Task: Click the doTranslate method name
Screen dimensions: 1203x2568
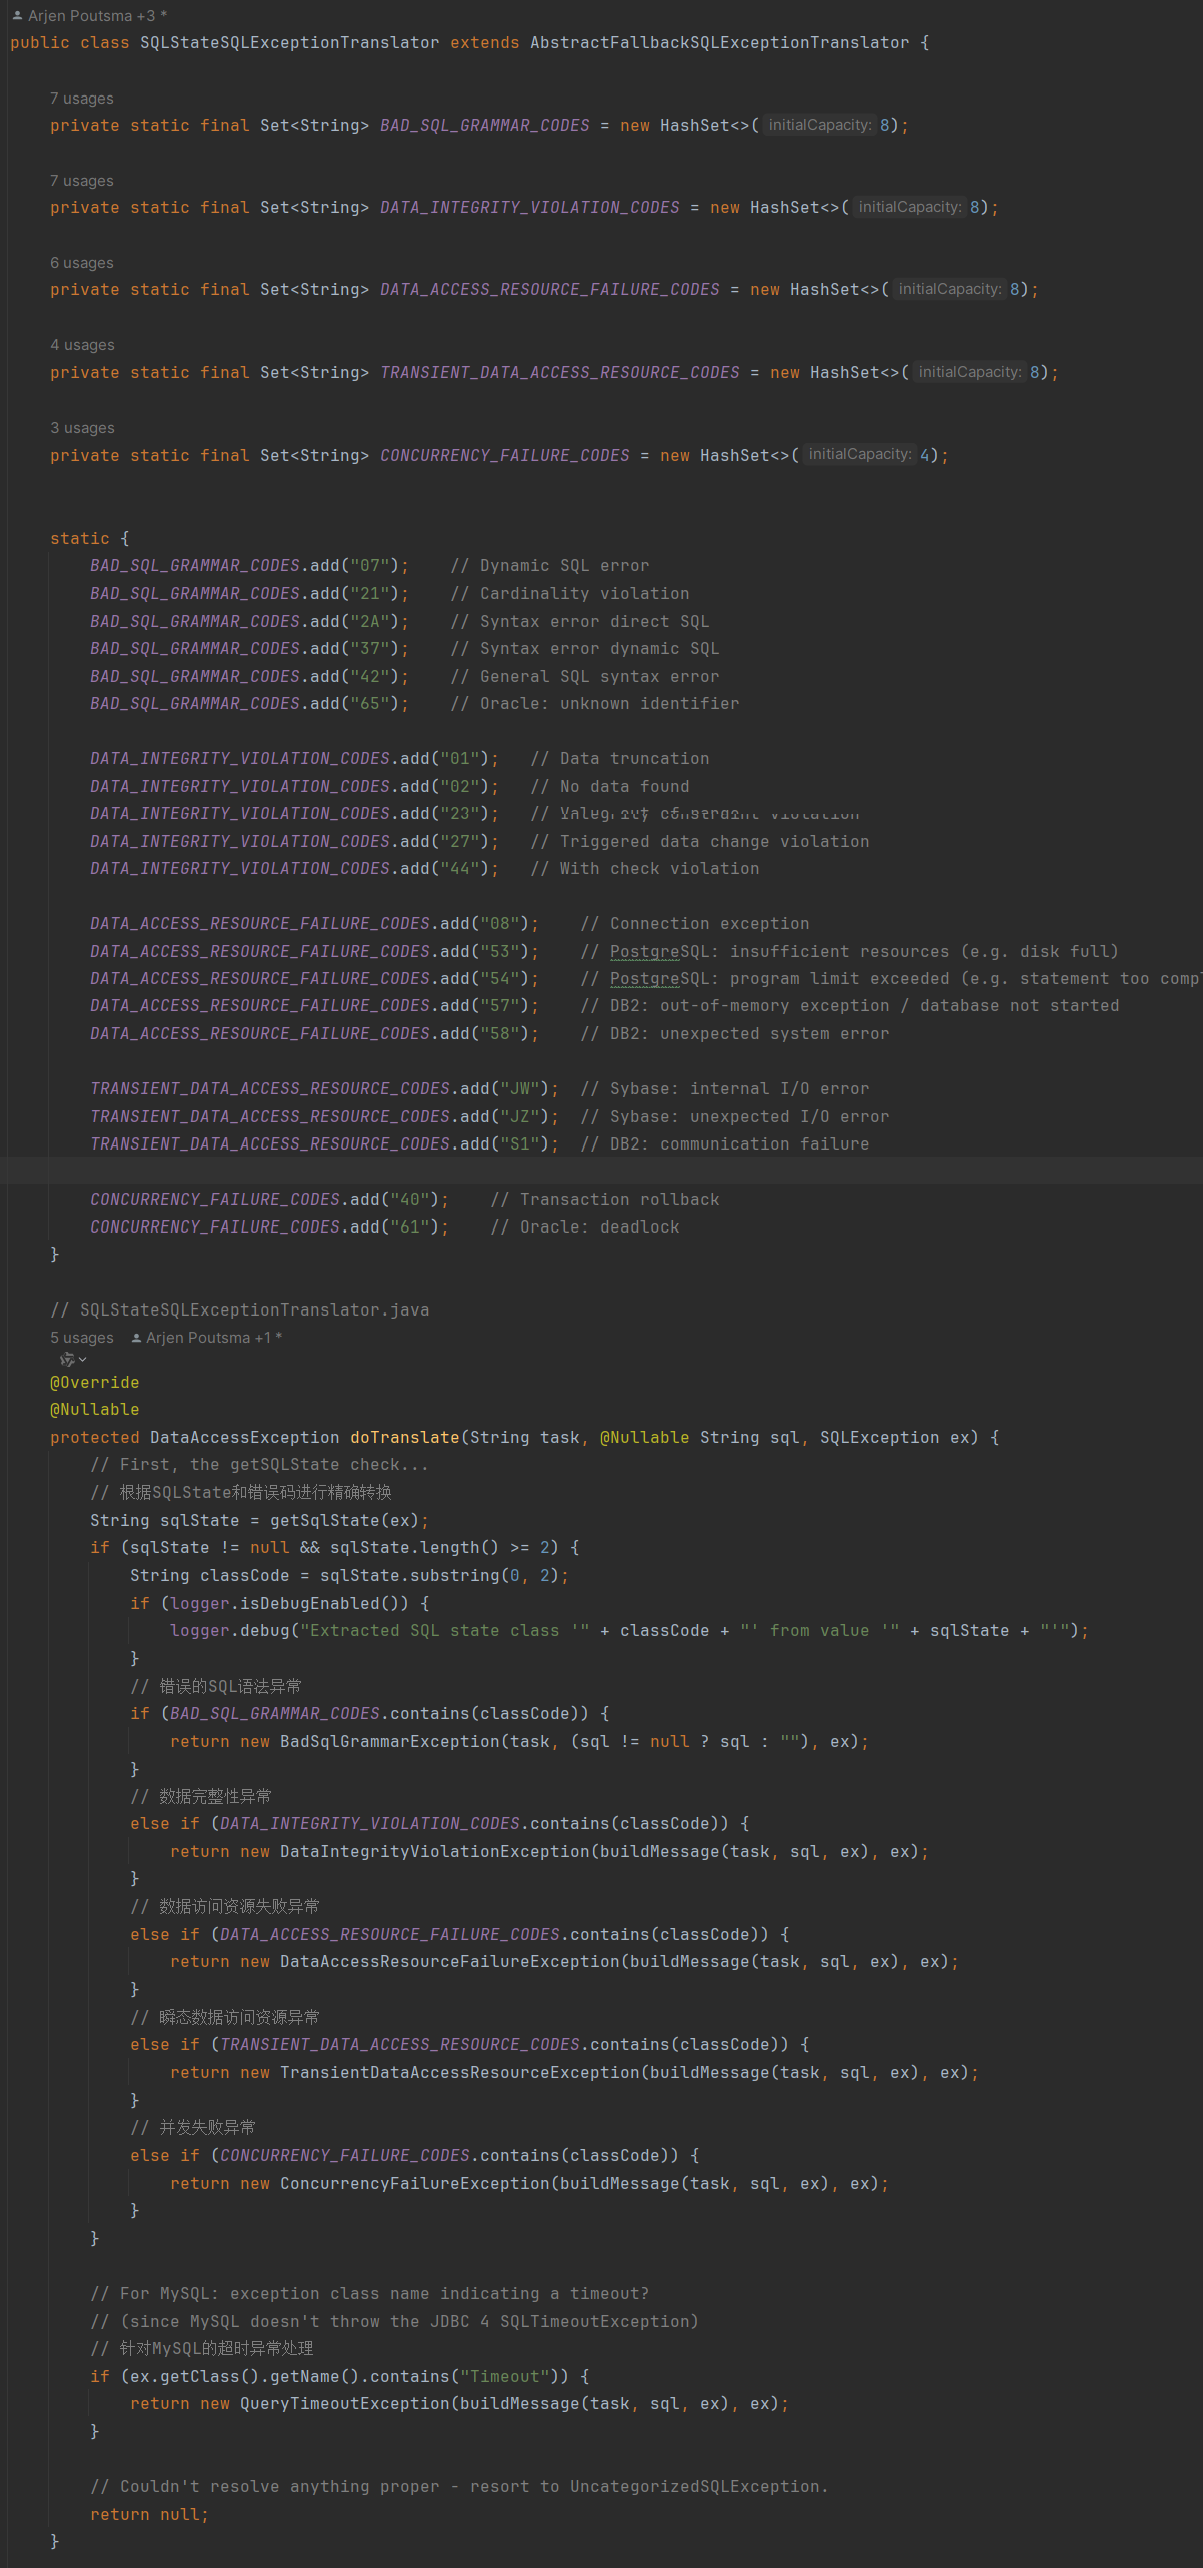Action: pyautogui.click(x=404, y=1438)
